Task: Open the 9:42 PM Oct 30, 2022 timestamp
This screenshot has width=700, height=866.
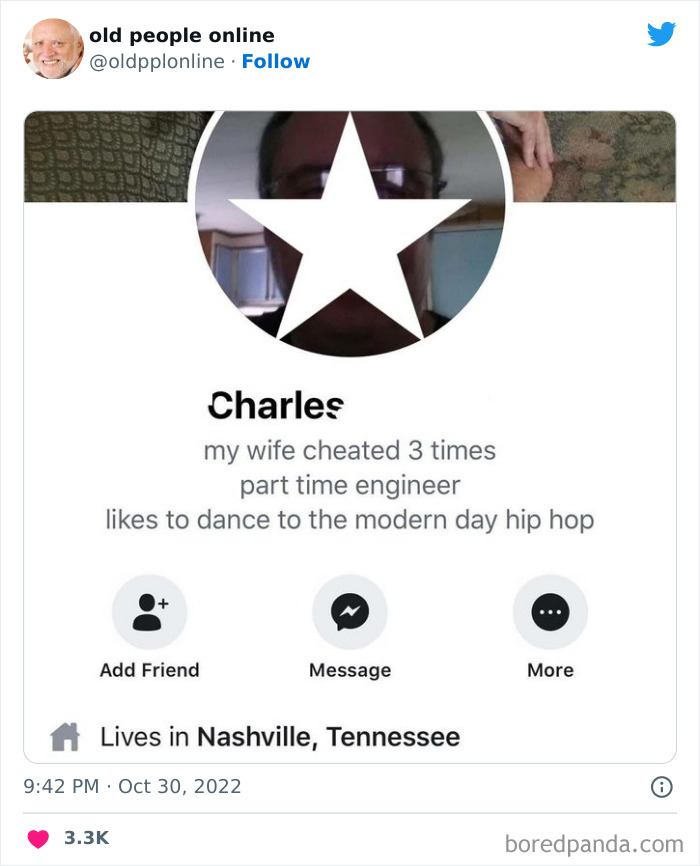Action: [x=132, y=786]
